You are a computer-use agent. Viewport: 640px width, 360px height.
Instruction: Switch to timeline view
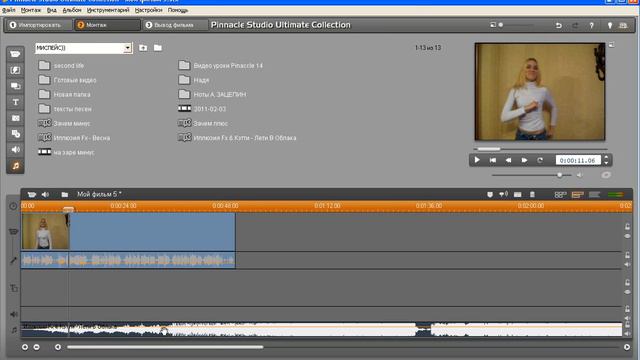click(577, 195)
